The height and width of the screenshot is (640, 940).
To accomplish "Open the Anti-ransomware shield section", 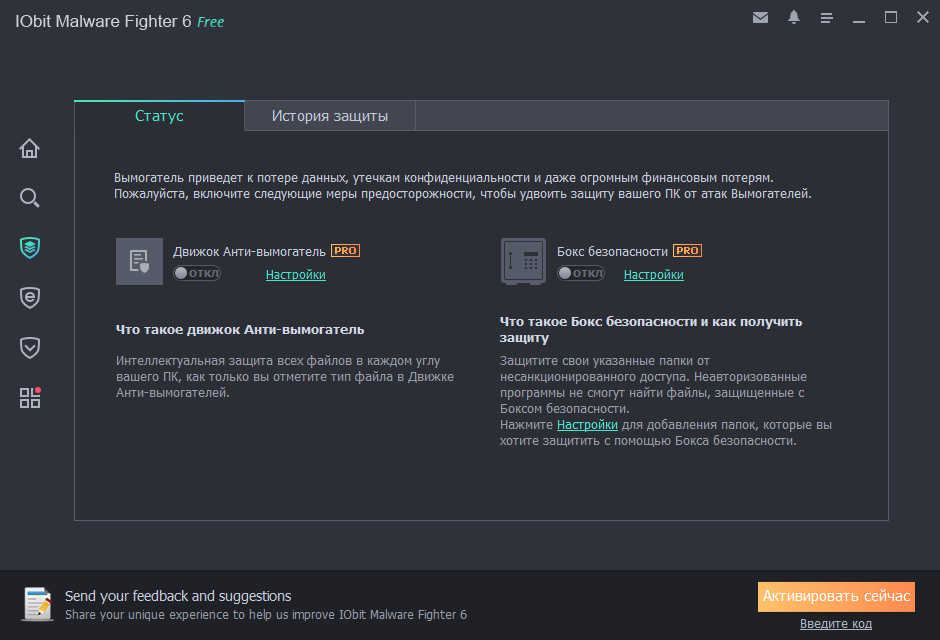I will coord(30,247).
